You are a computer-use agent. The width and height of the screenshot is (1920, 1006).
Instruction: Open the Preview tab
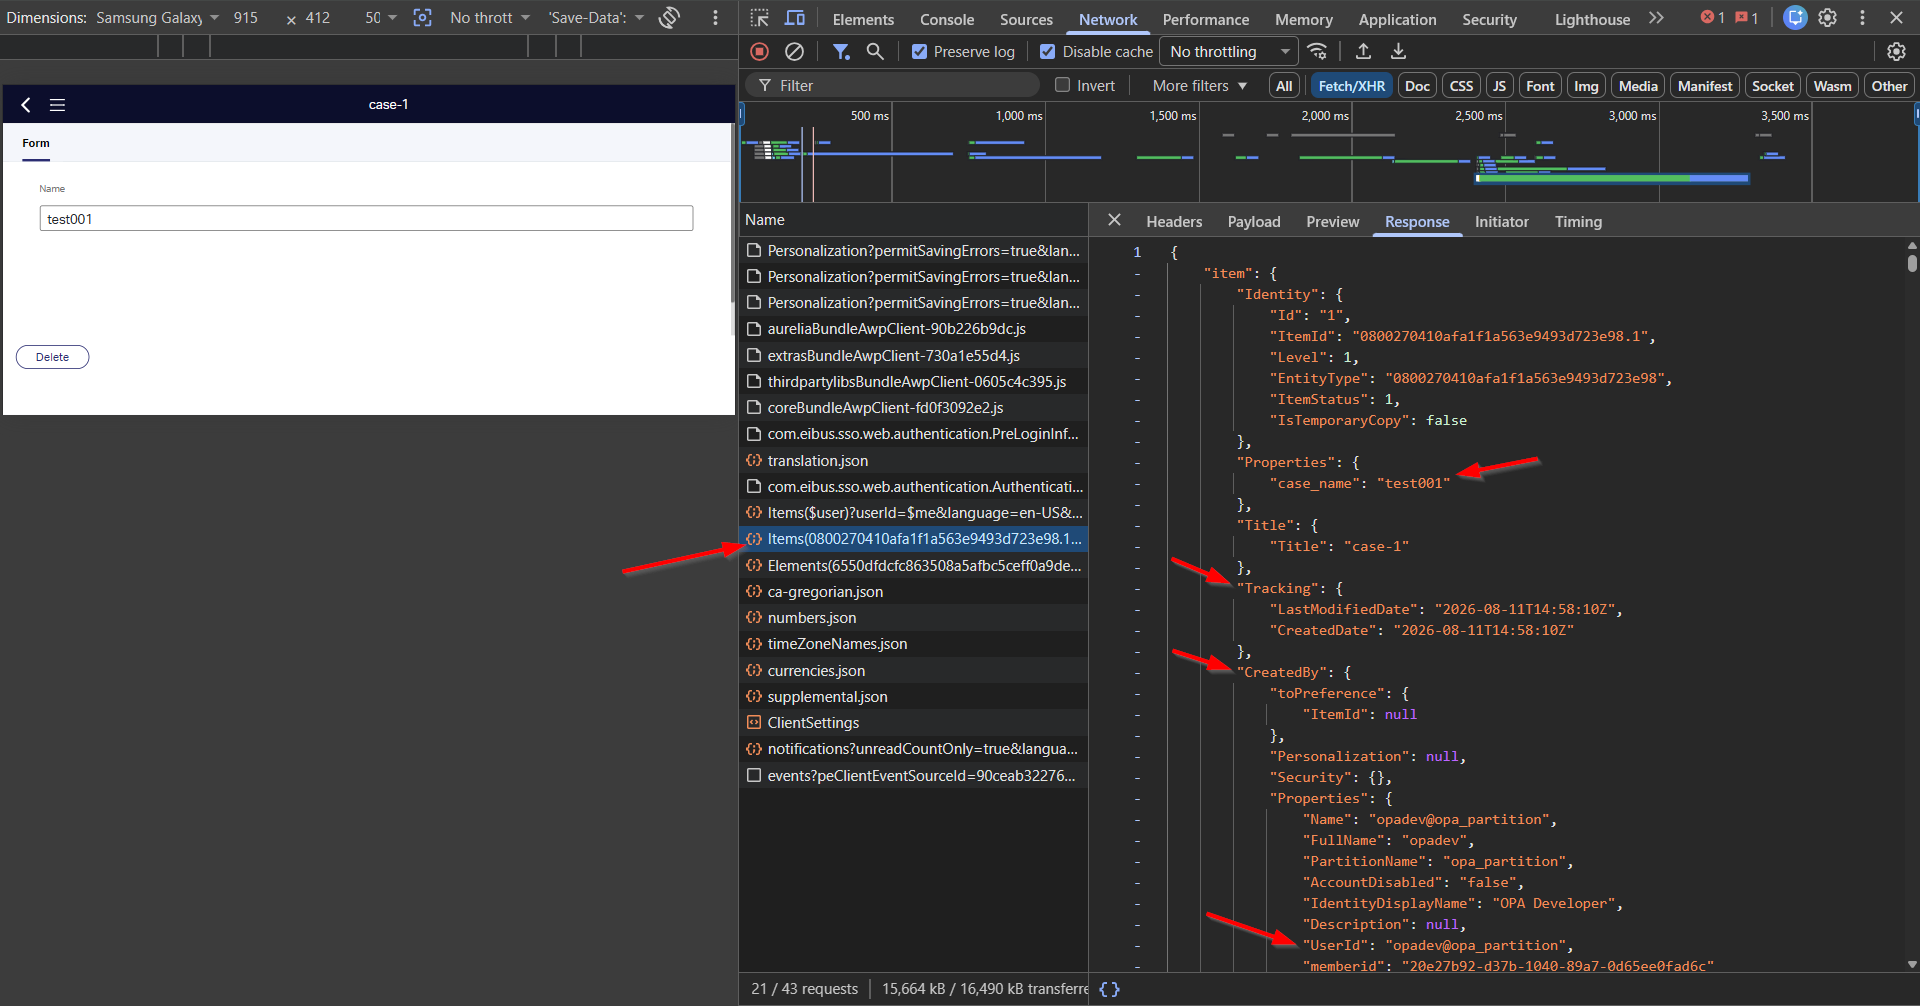pyautogui.click(x=1332, y=221)
